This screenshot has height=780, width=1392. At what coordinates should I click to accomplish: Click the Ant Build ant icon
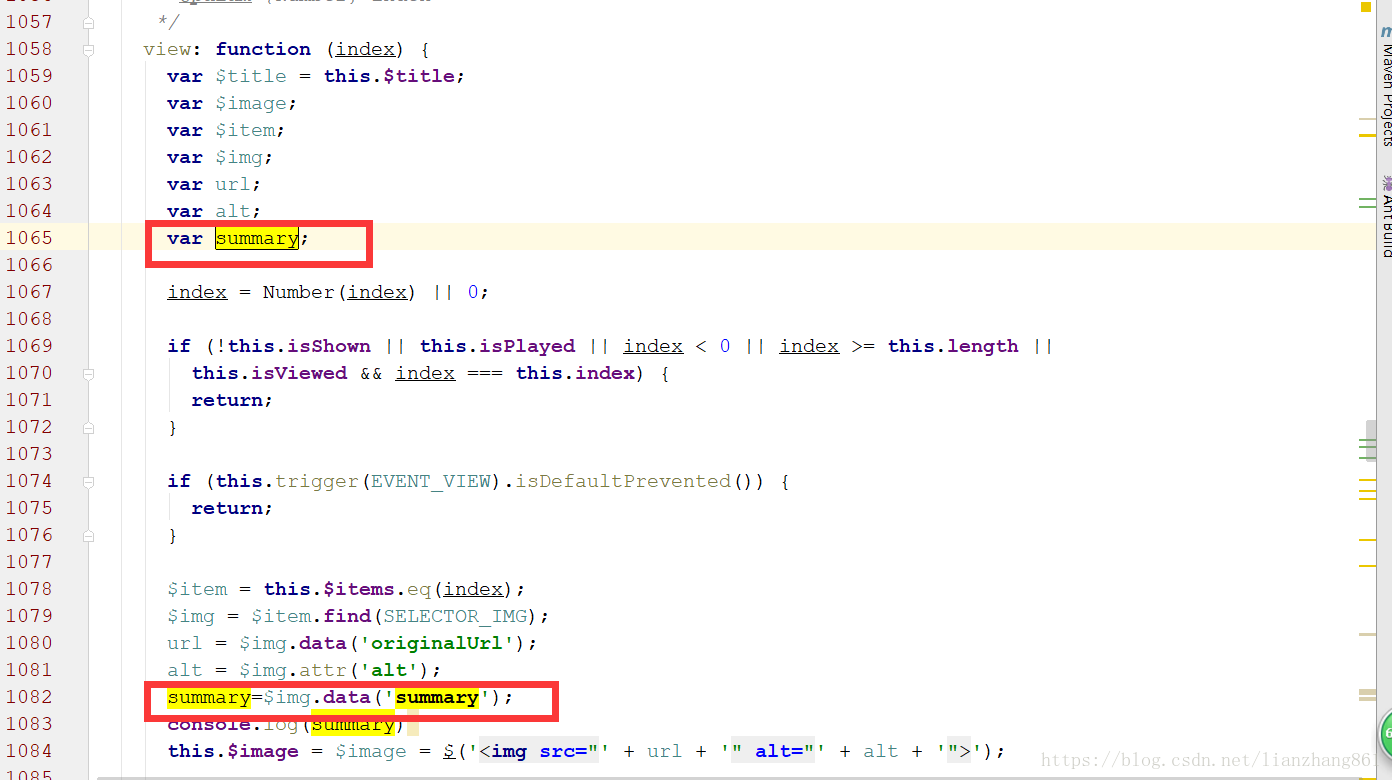[x=1387, y=182]
